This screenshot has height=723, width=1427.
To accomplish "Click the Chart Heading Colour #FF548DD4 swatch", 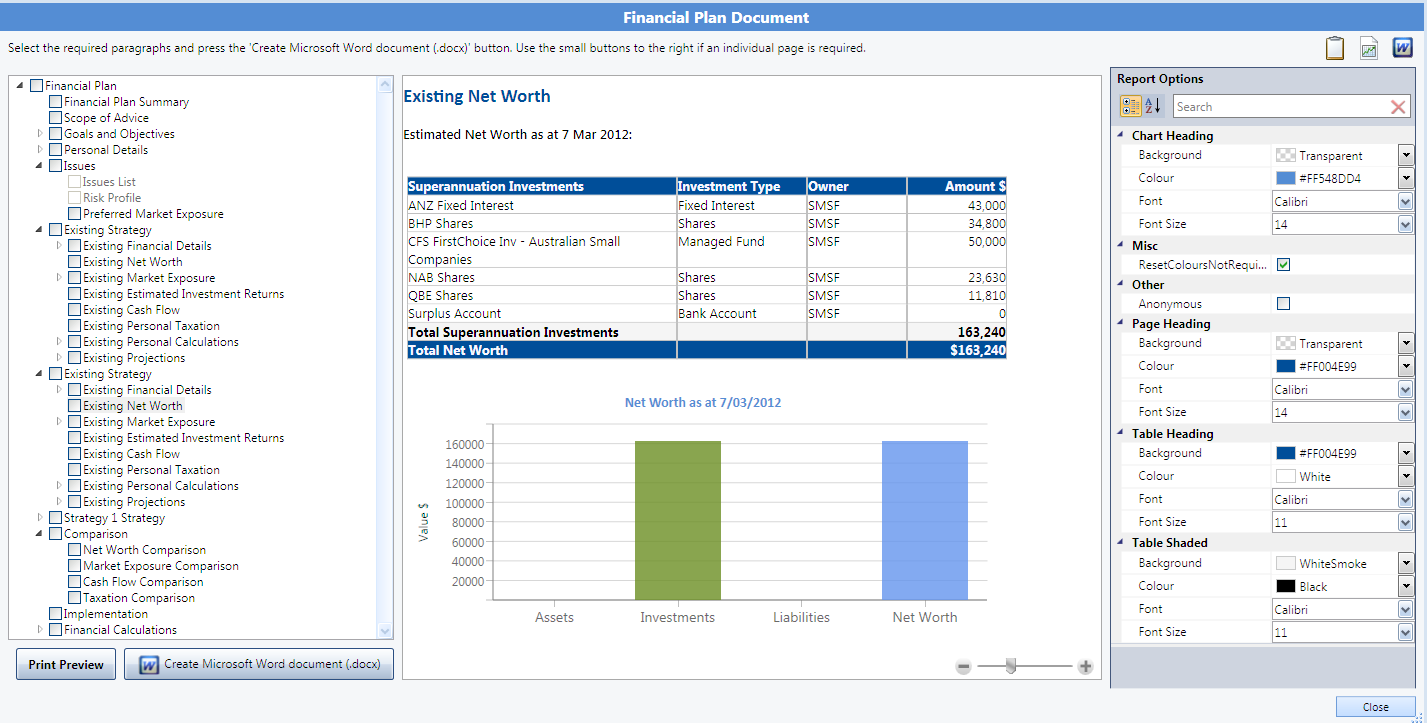I will (x=1286, y=178).
